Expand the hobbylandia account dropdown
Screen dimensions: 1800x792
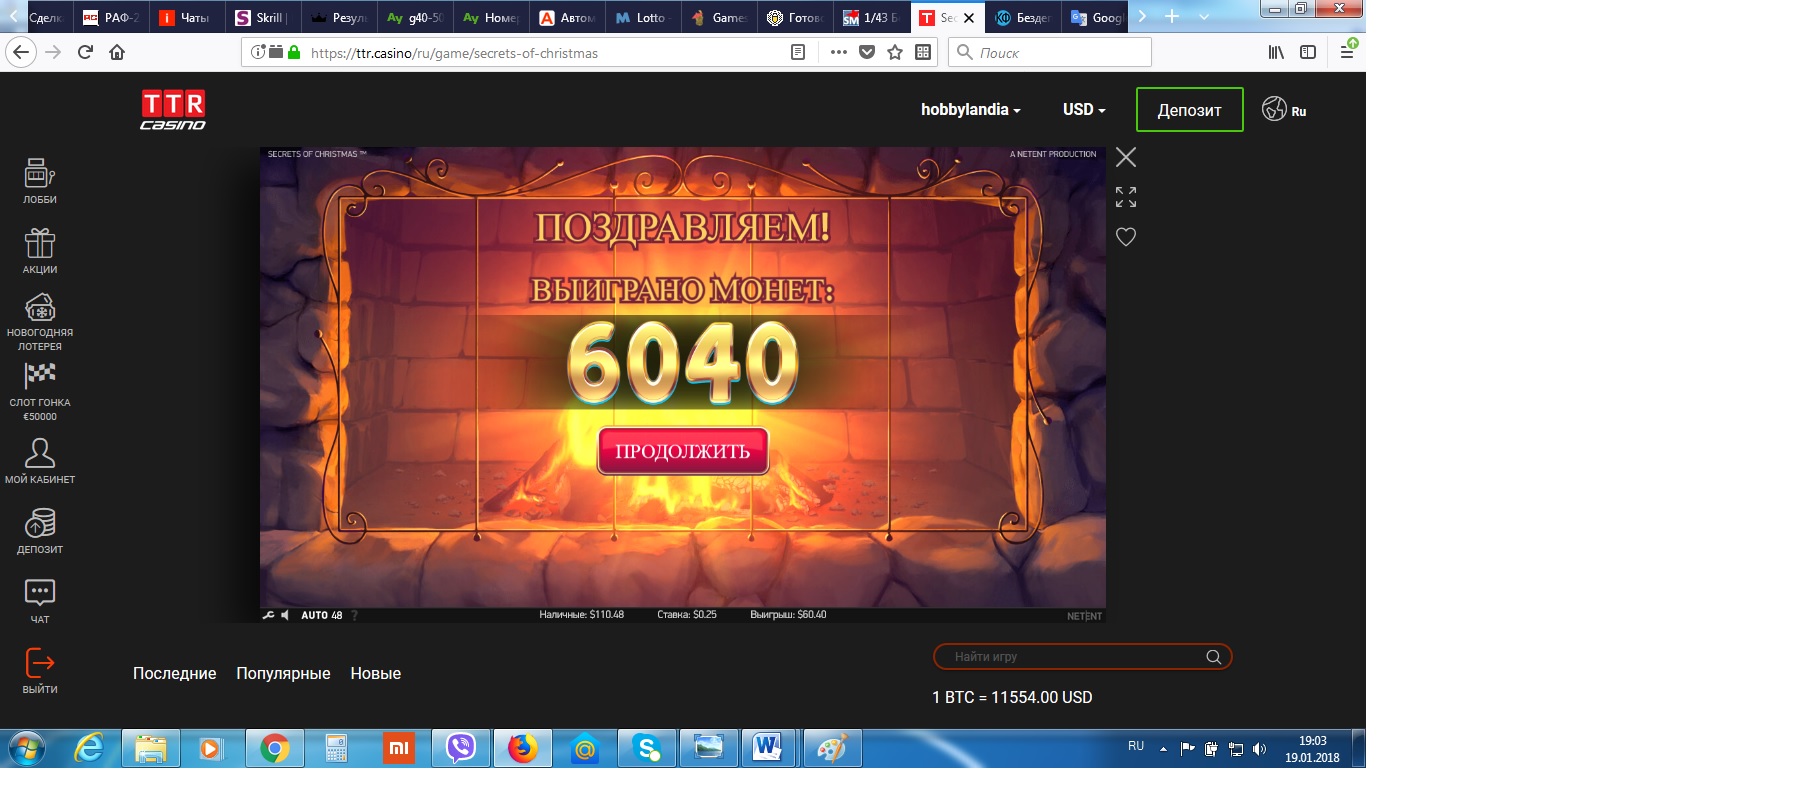(x=970, y=110)
